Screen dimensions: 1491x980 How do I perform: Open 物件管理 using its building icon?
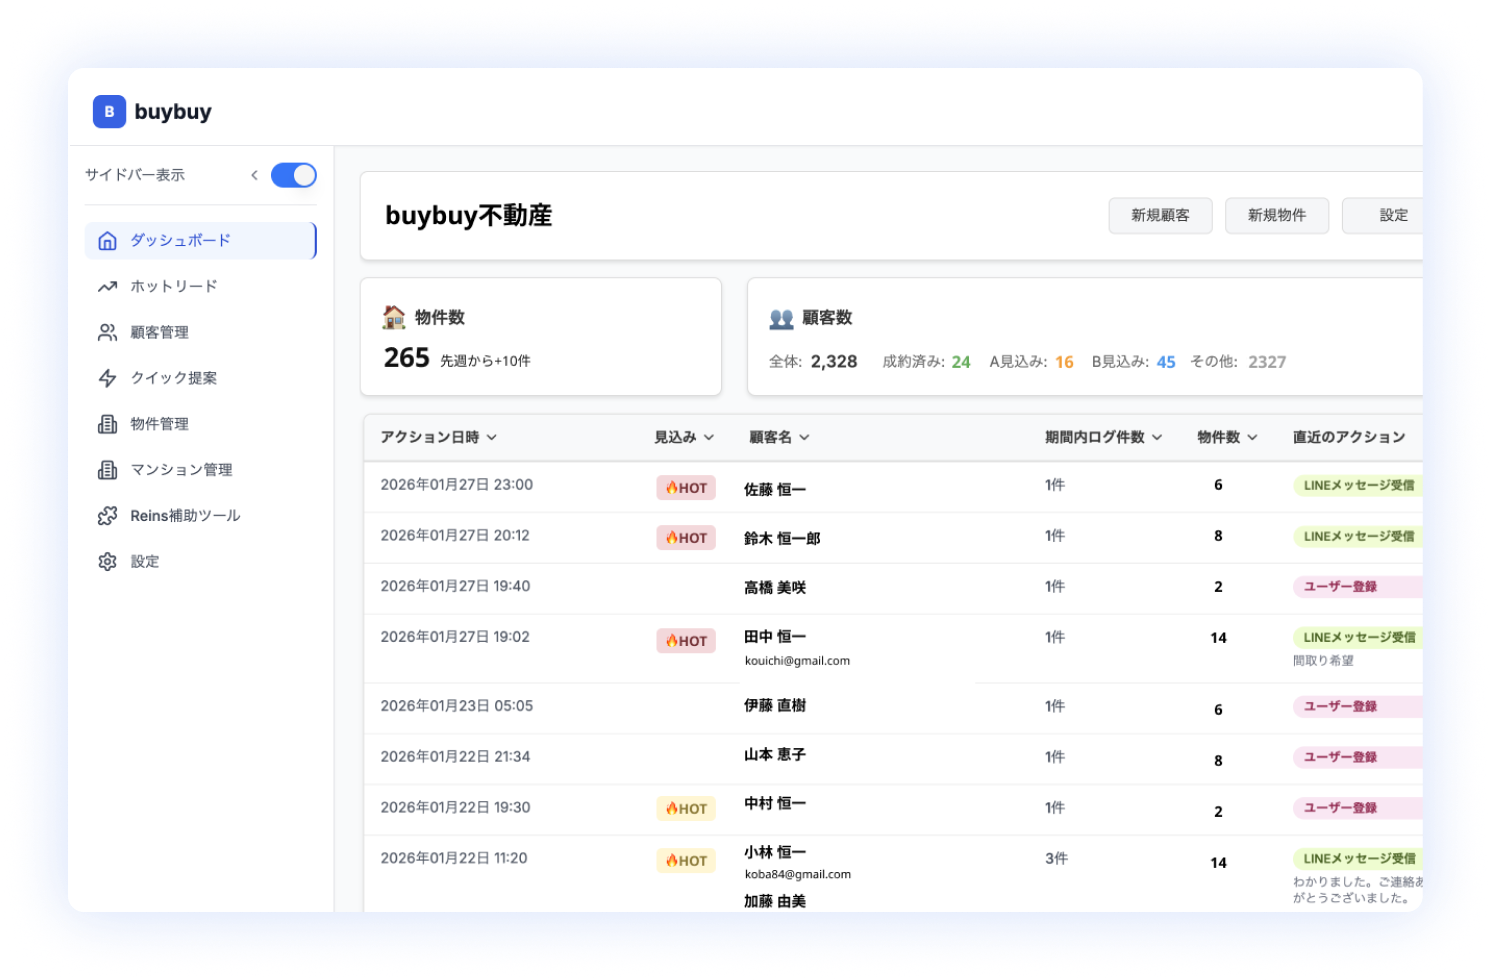(x=107, y=424)
